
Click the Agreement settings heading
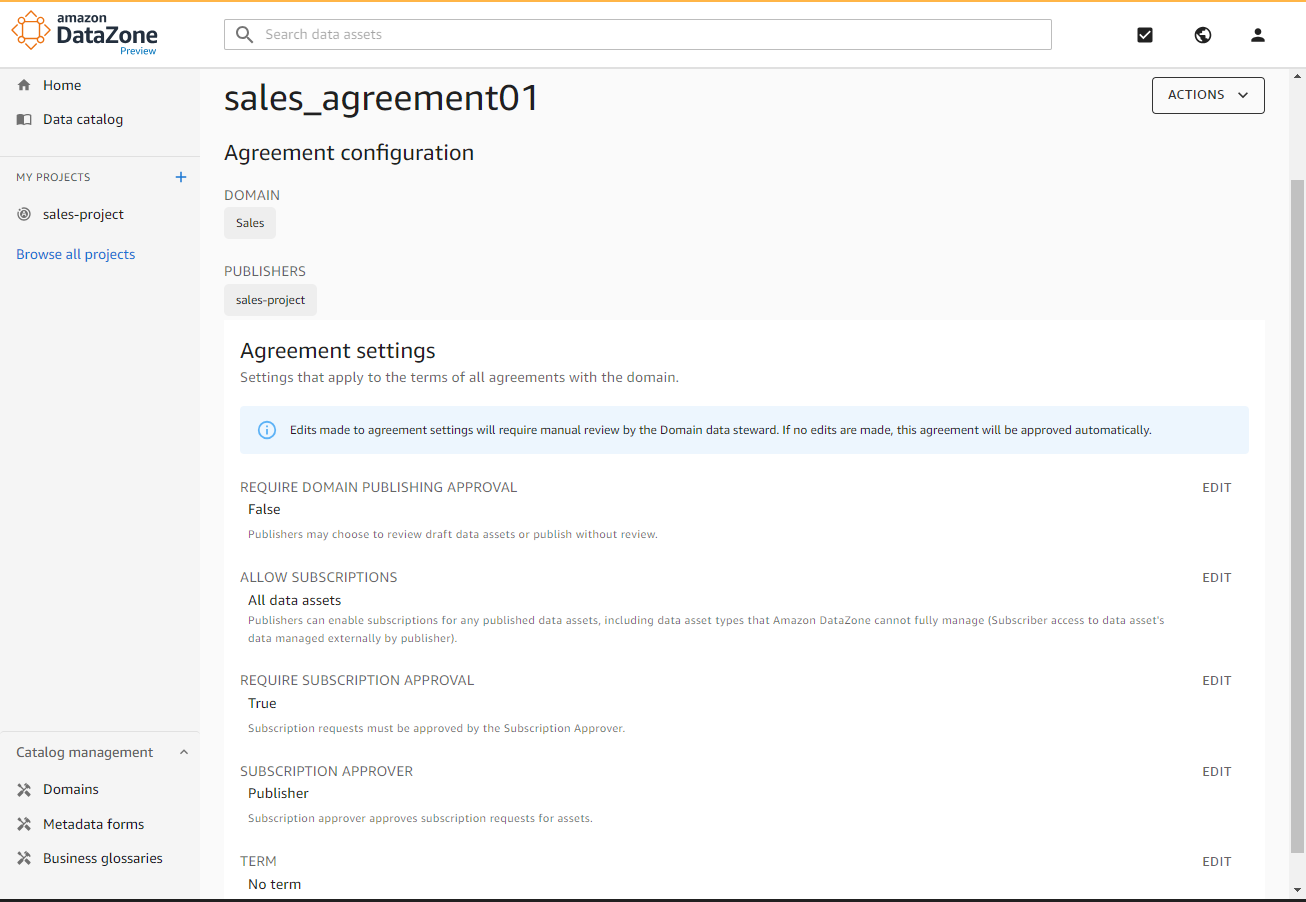338,351
